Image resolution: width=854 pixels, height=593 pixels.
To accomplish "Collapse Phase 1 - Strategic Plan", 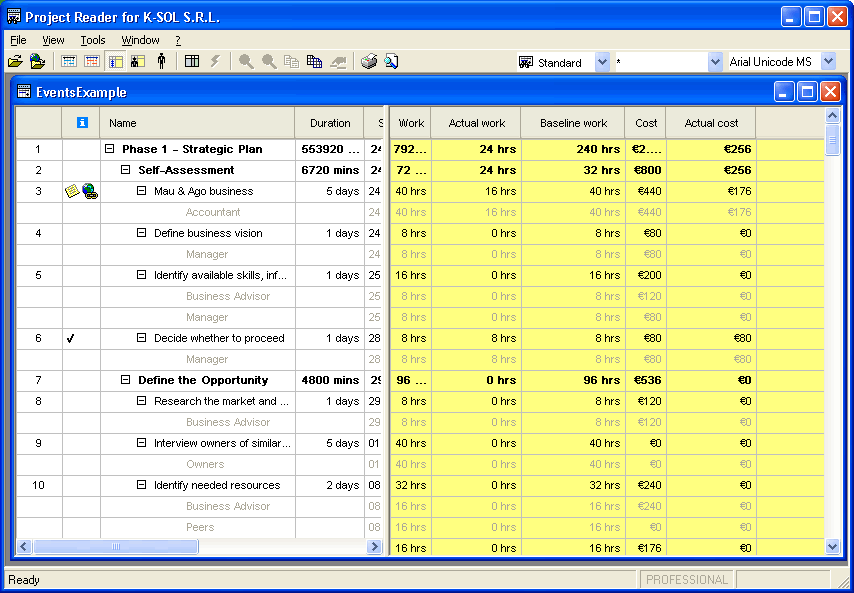I will 109,149.
